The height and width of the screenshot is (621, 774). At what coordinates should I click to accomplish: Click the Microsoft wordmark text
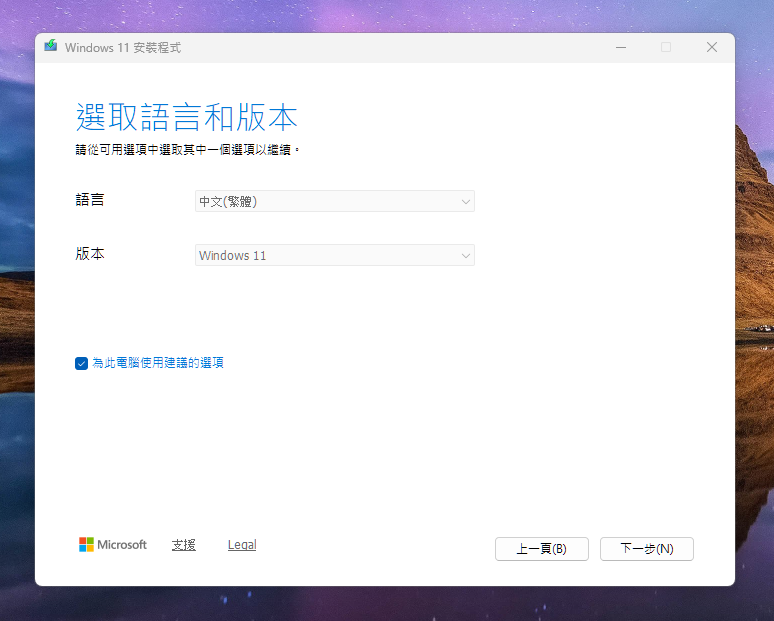click(121, 545)
